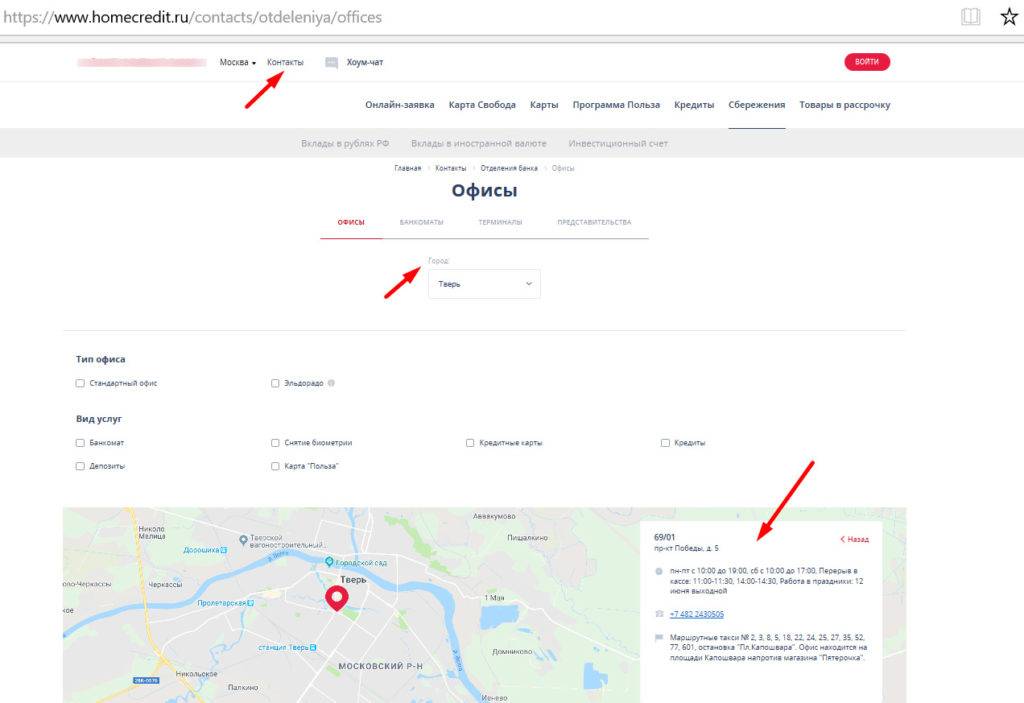Click the info icon next to Эльдорадо
1024x703 pixels.
click(x=331, y=383)
